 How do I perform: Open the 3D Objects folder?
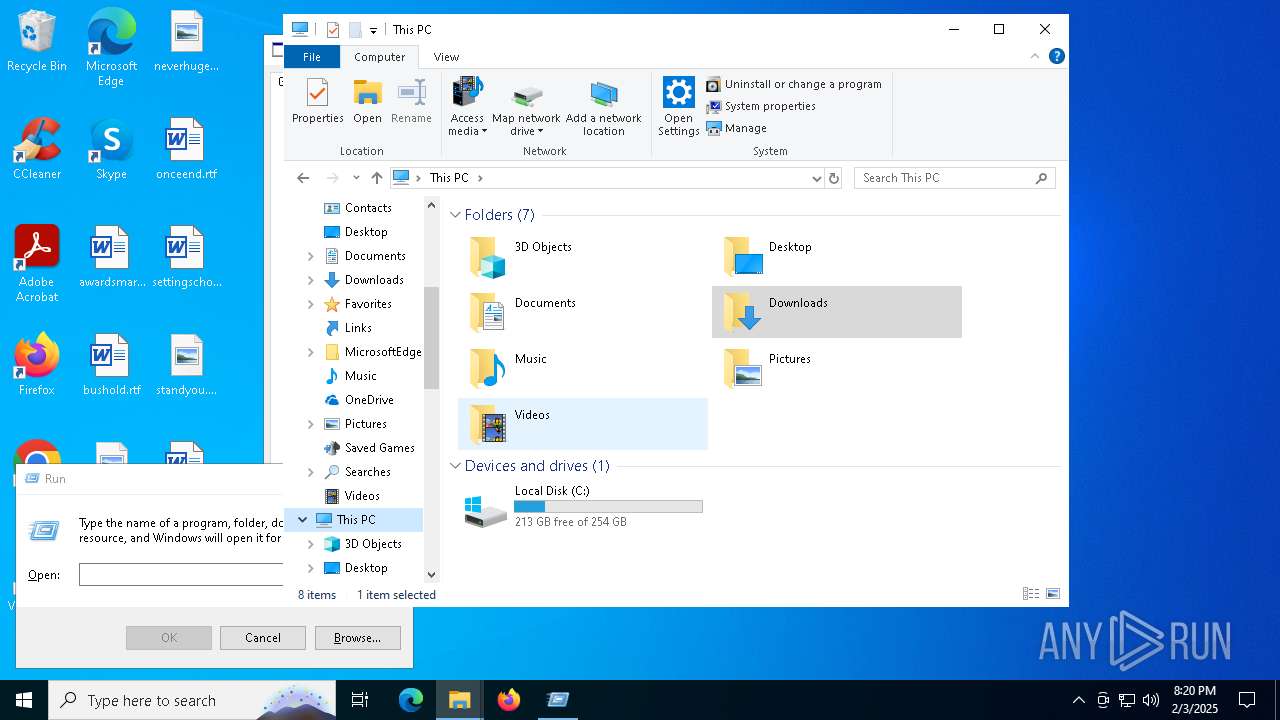tap(582, 256)
